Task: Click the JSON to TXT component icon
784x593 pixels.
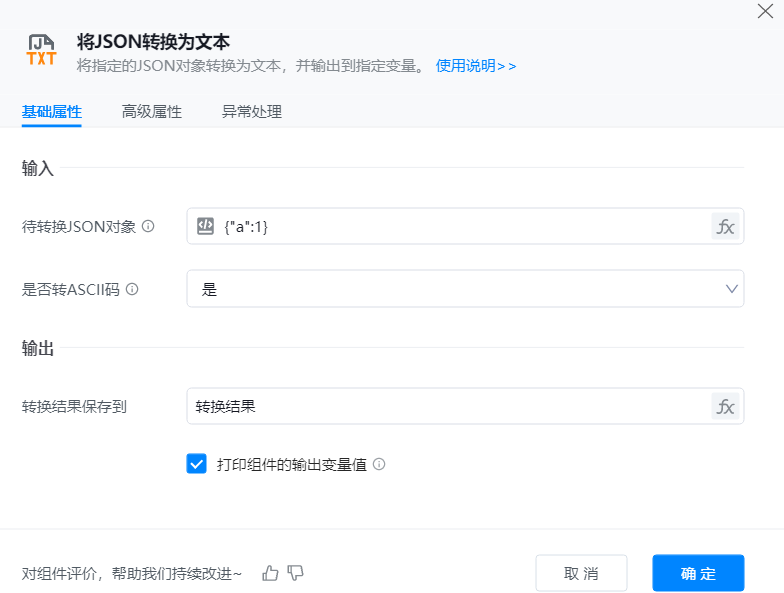Action: [x=42, y=50]
